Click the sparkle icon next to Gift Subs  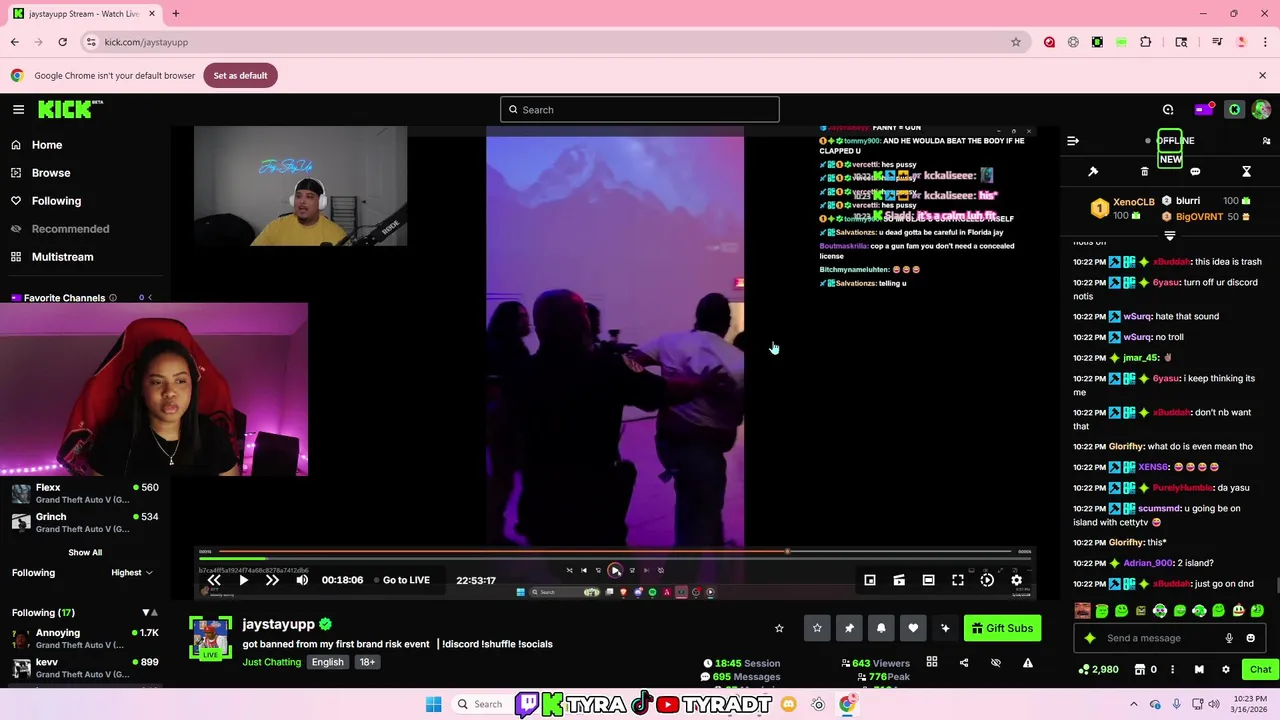coord(945,628)
